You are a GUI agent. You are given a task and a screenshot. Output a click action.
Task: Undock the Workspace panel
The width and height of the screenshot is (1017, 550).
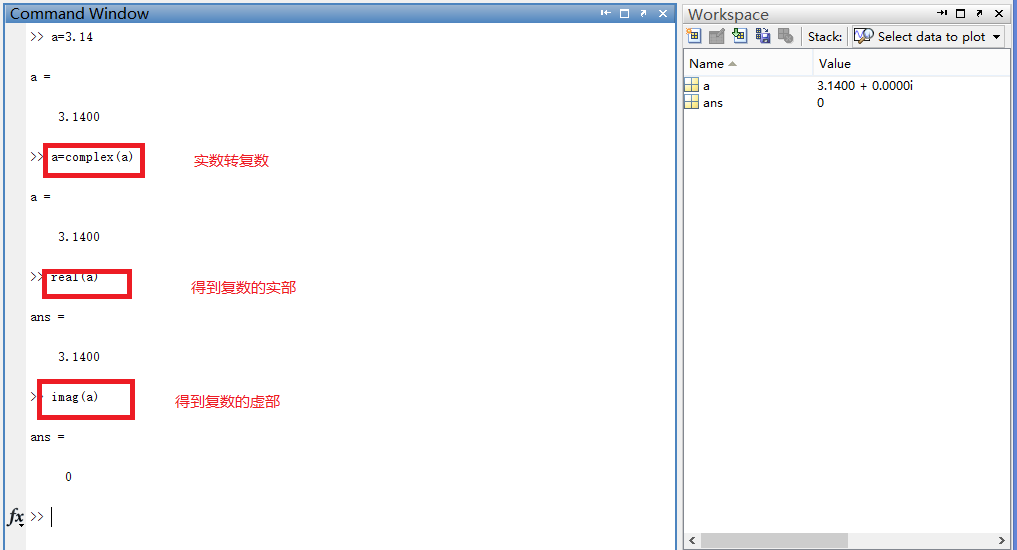(x=979, y=13)
